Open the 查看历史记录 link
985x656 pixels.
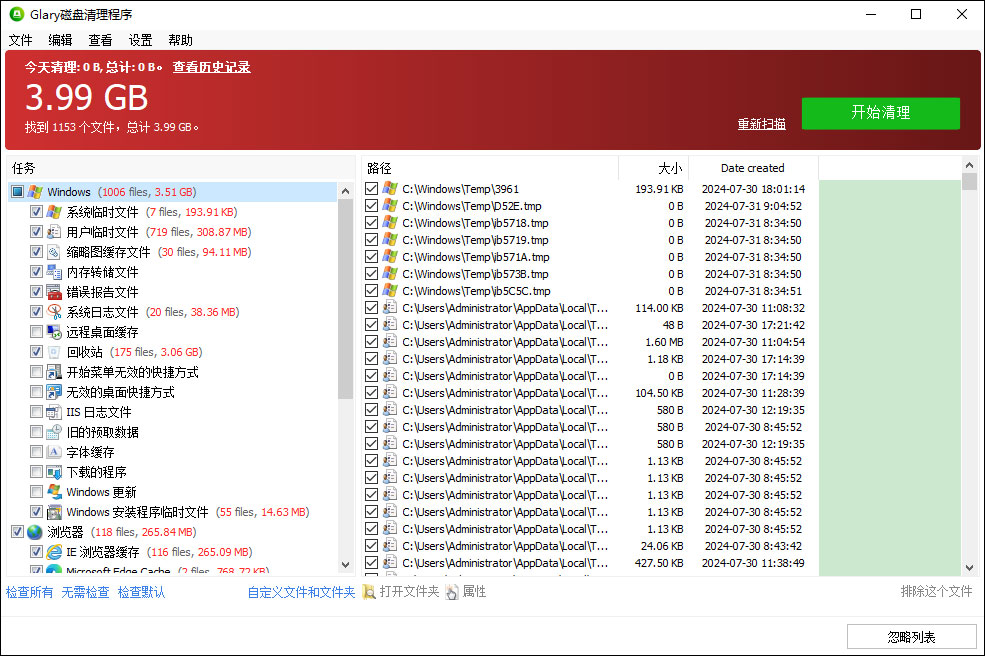[212, 67]
